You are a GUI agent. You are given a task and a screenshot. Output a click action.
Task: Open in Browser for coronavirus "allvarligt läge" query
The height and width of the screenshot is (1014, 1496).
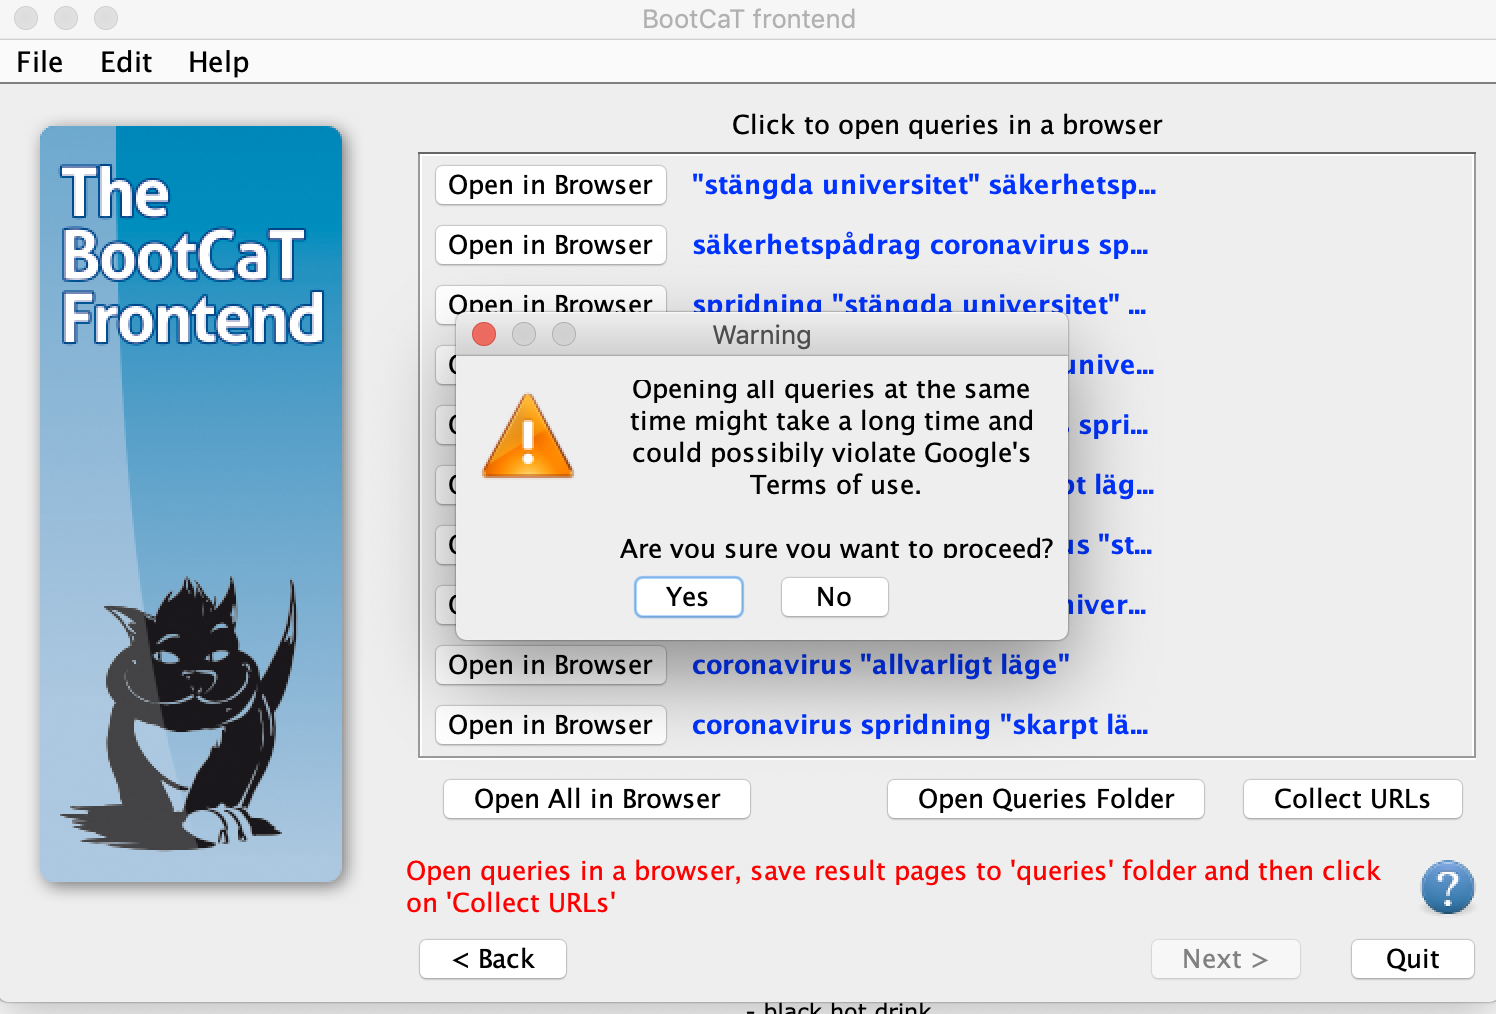click(551, 665)
